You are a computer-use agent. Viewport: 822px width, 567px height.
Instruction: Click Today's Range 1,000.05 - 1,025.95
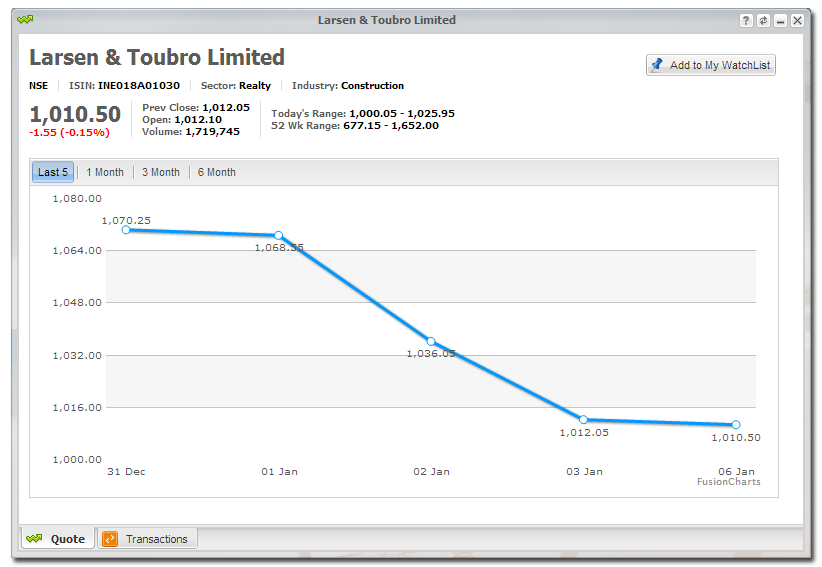coord(363,113)
